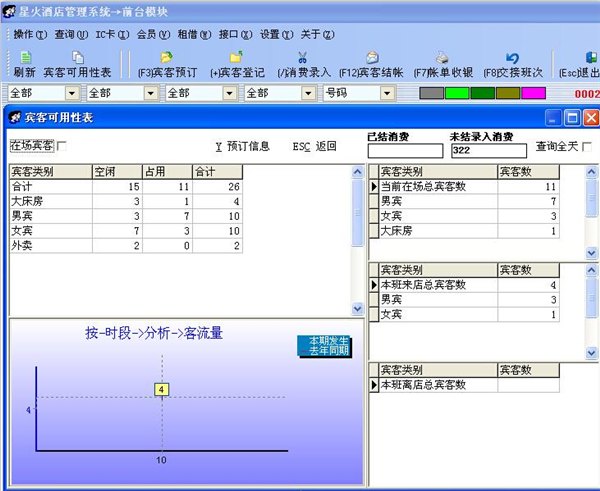Select the magenta status color swatch
The width and height of the screenshot is (600, 491).
[x=533, y=93]
